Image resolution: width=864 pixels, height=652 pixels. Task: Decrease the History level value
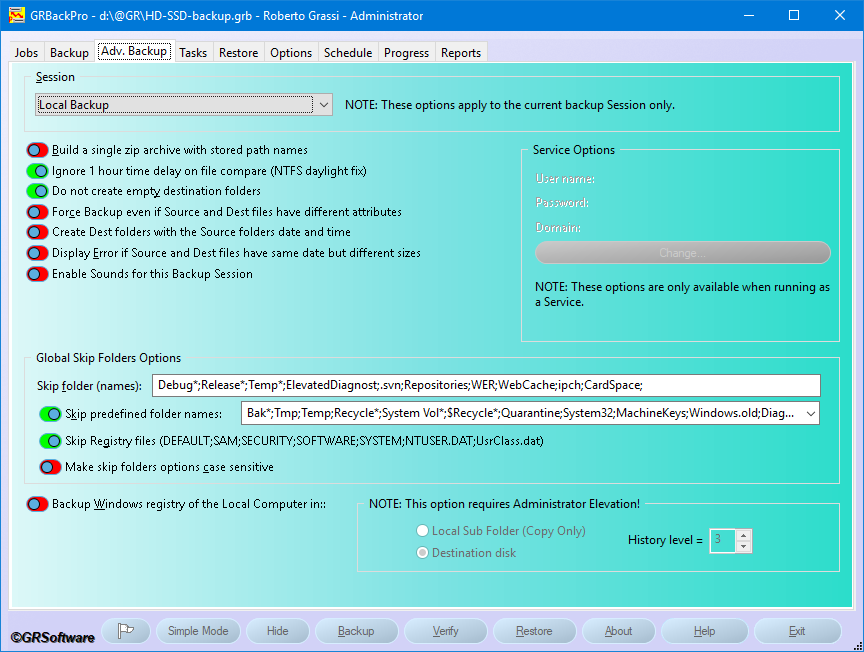743,546
